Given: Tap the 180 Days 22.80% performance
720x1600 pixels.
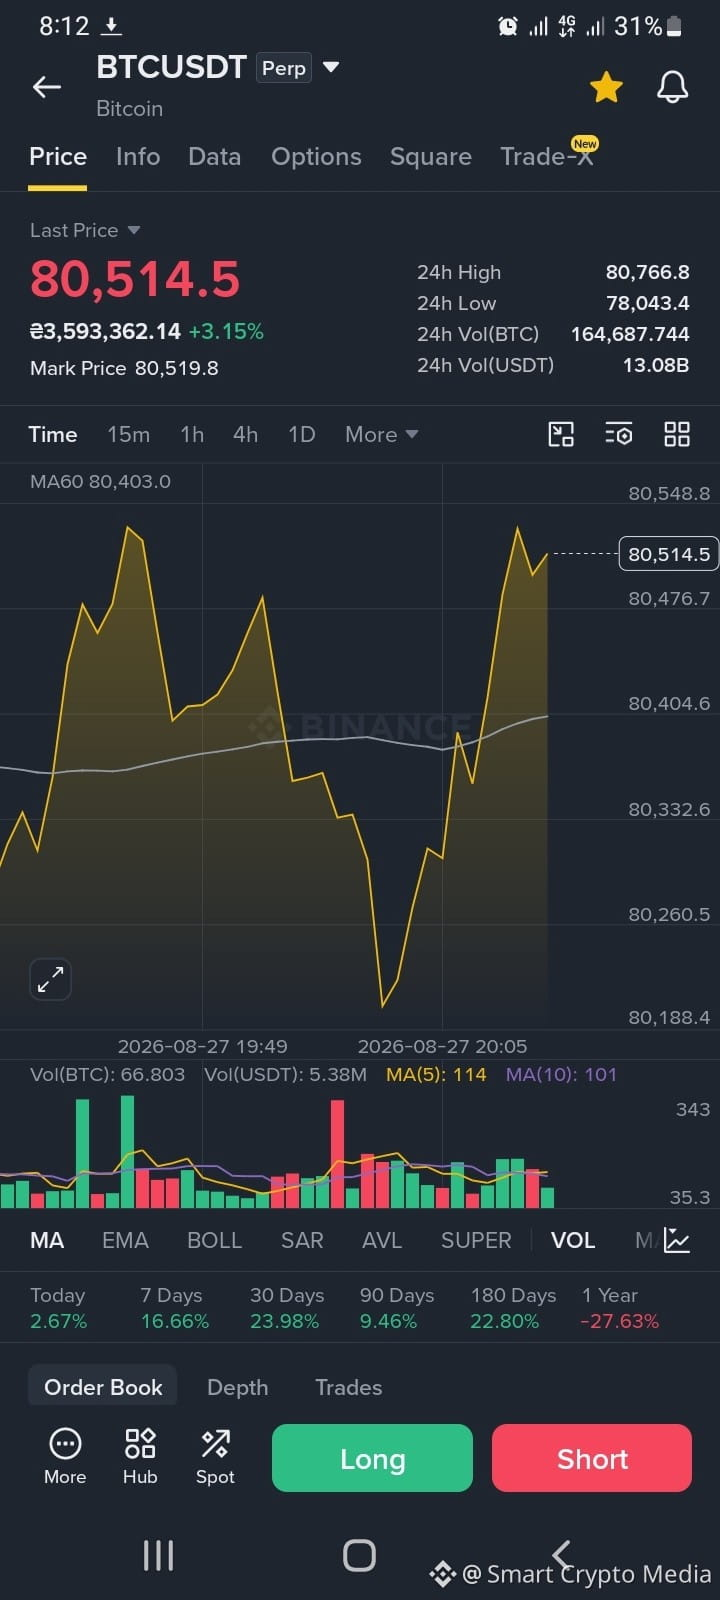Looking at the screenshot, I should coord(513,1308).
